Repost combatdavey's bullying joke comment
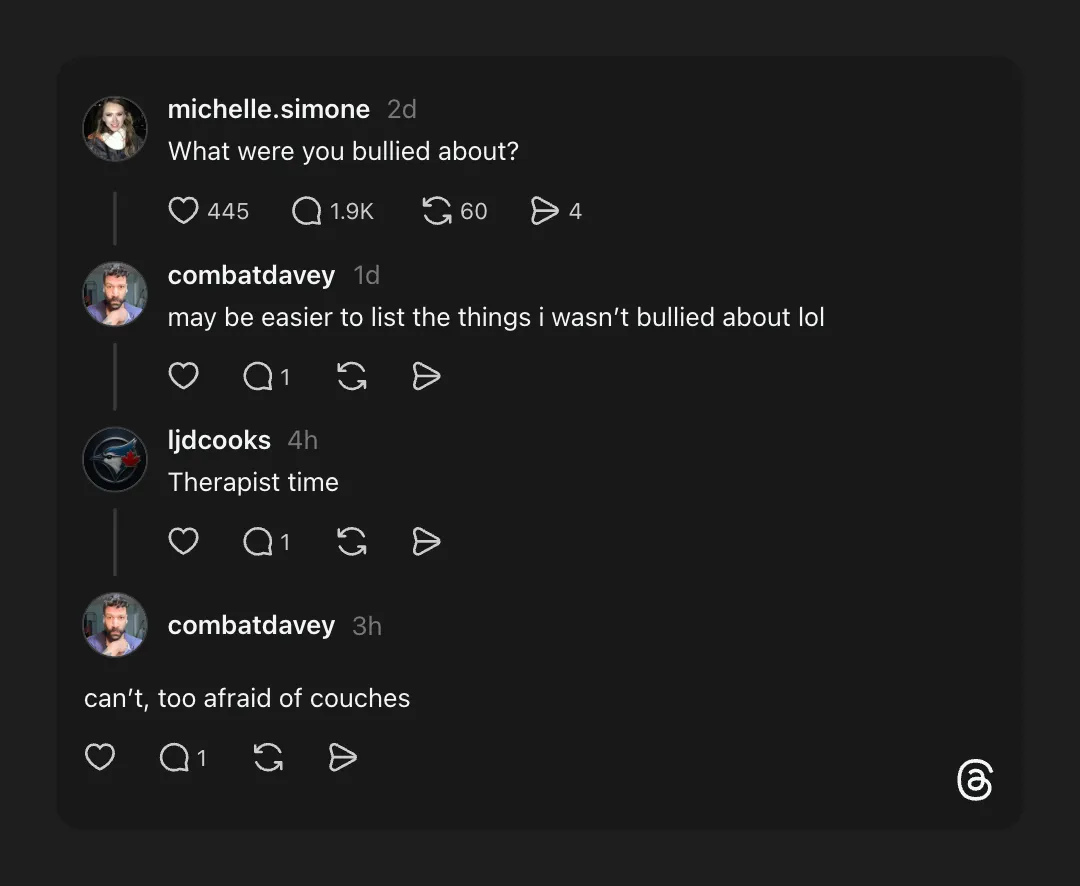The image size is (1080, 886). (351, 376)
